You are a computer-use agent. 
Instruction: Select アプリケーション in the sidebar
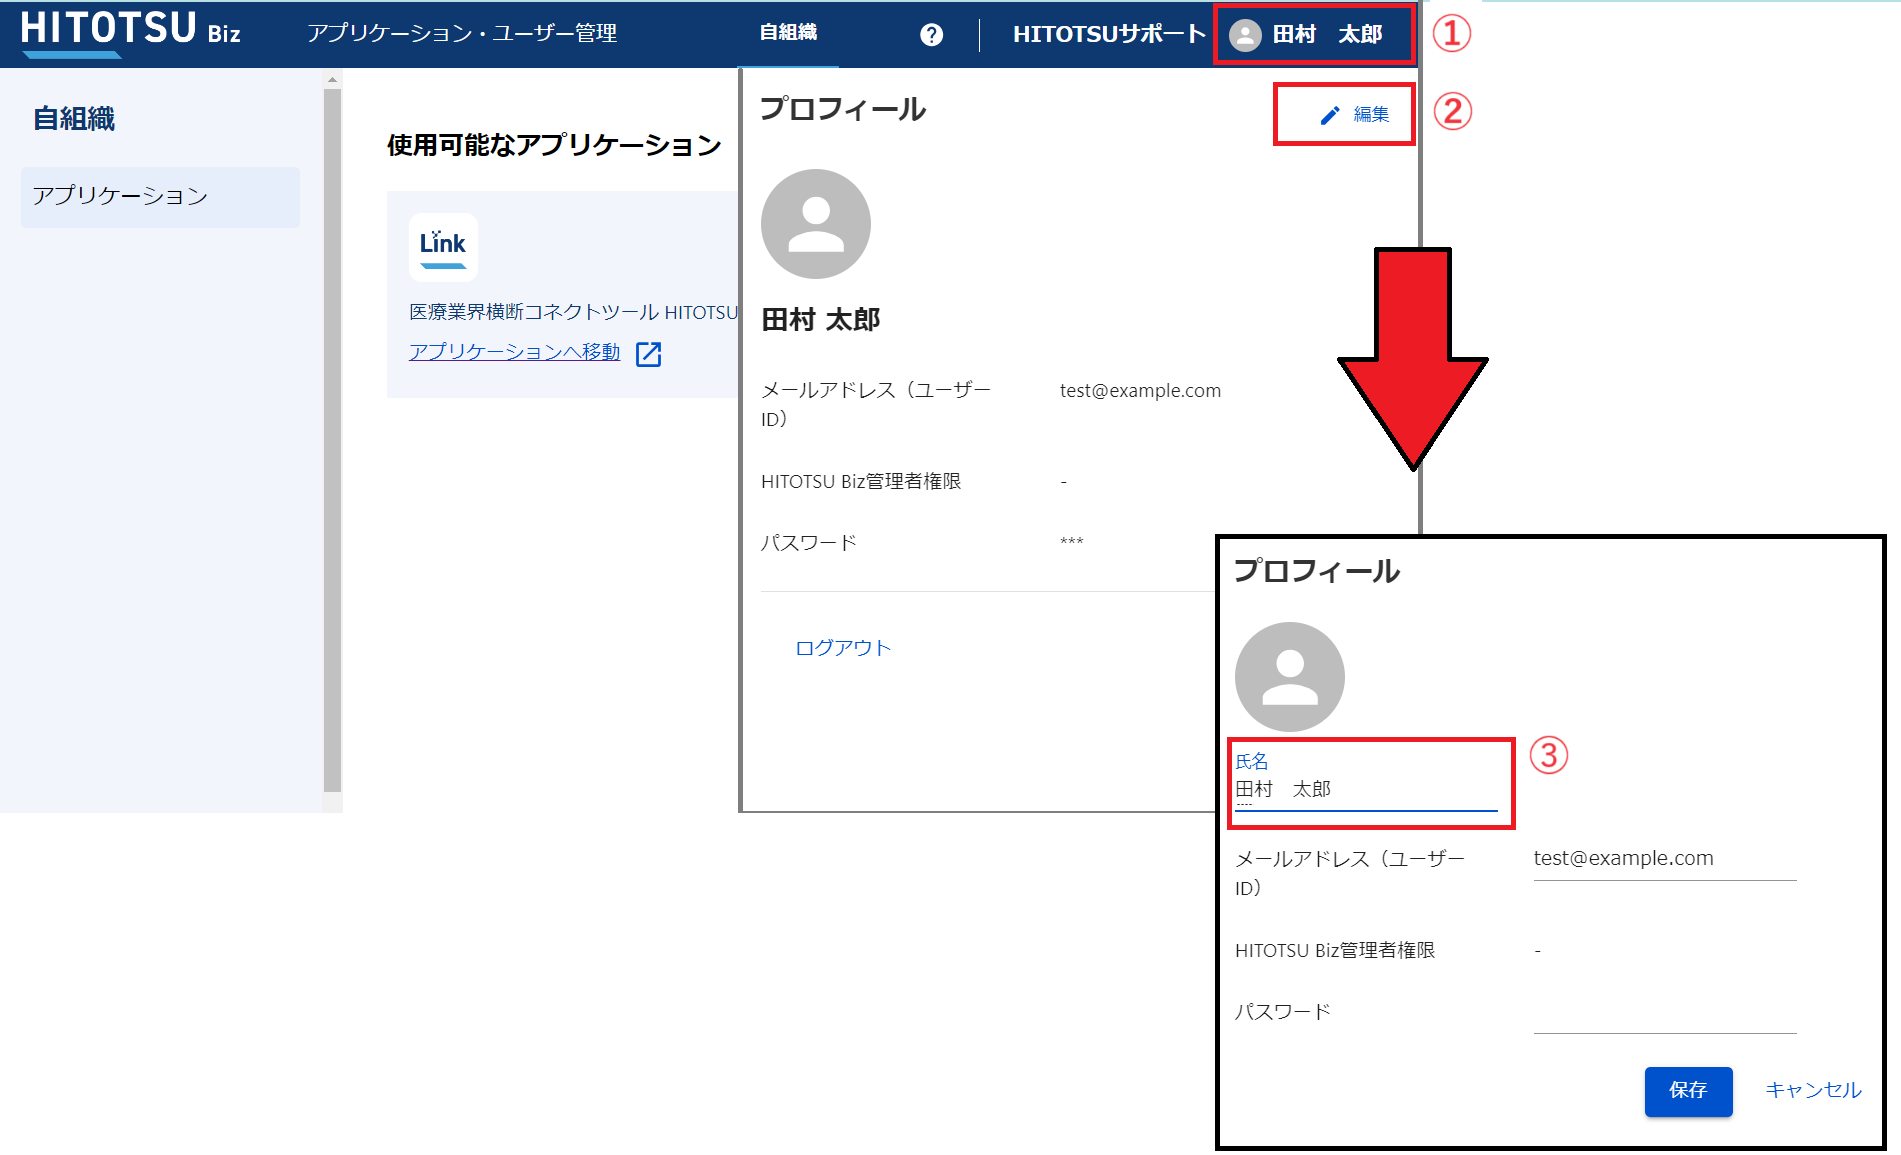(x=160, y=196)
